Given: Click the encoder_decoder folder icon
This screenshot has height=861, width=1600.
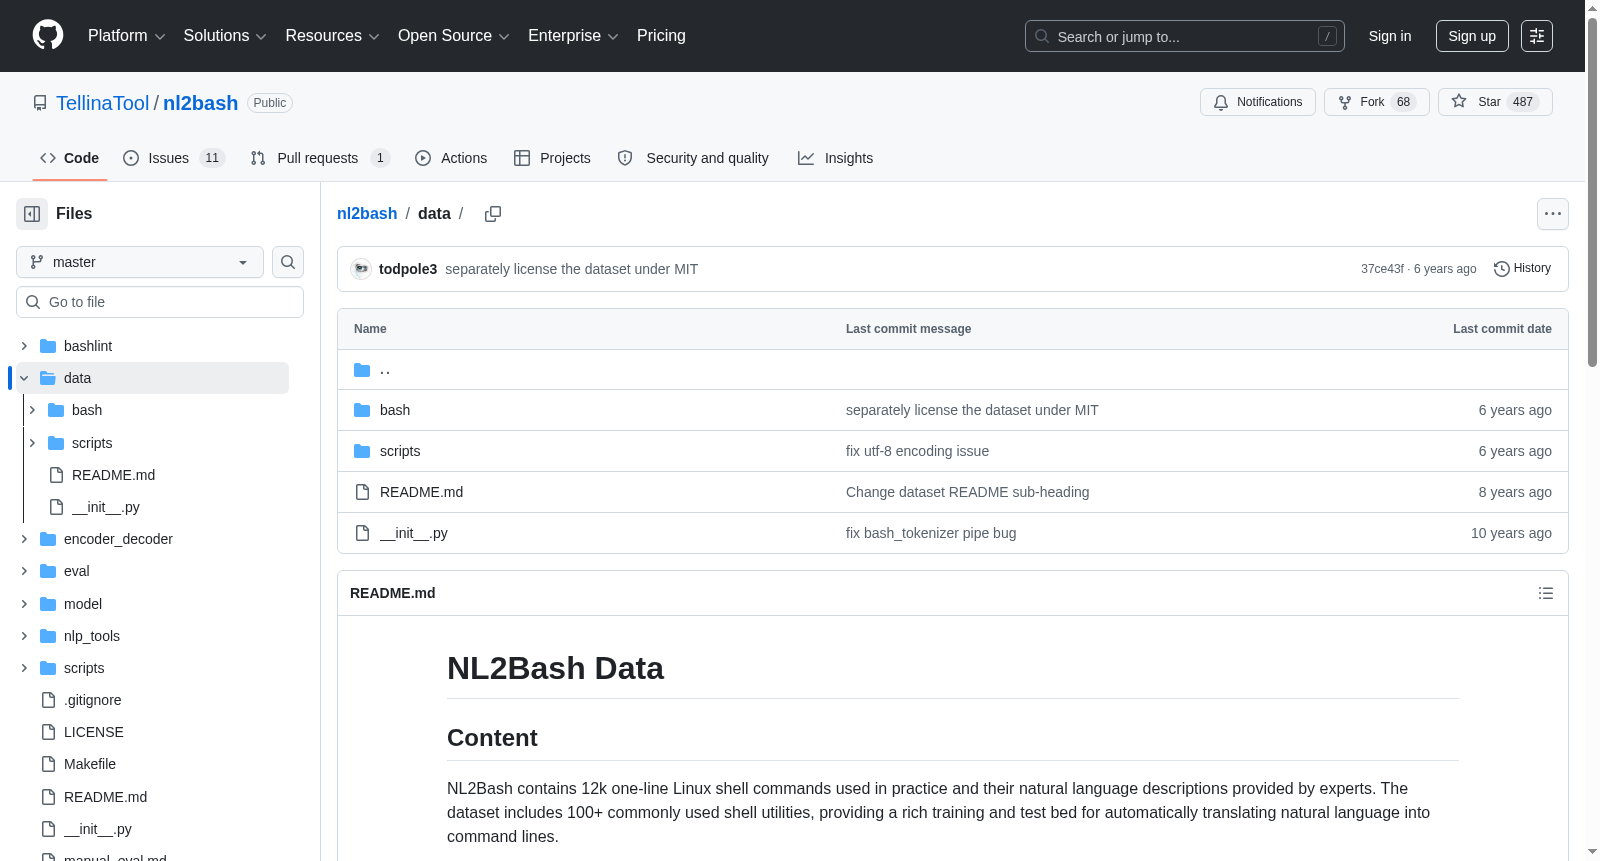Looking at the screenshot, I should coord(48,539).
